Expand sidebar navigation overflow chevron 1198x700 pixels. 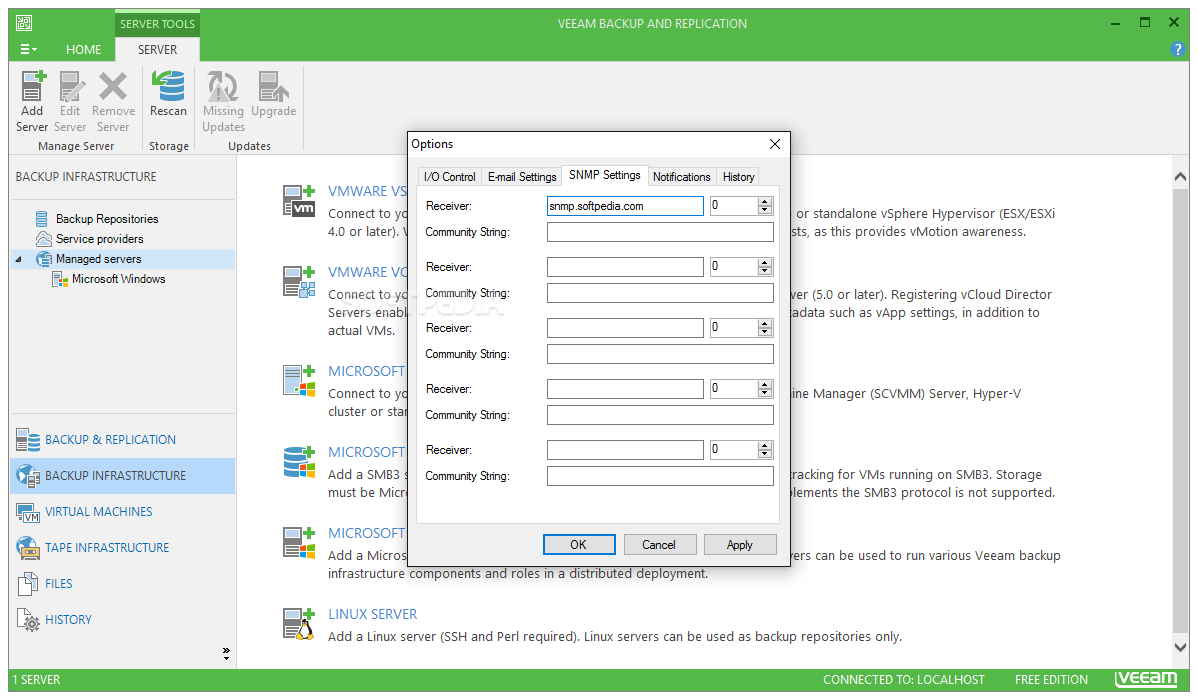pos(226,653)
